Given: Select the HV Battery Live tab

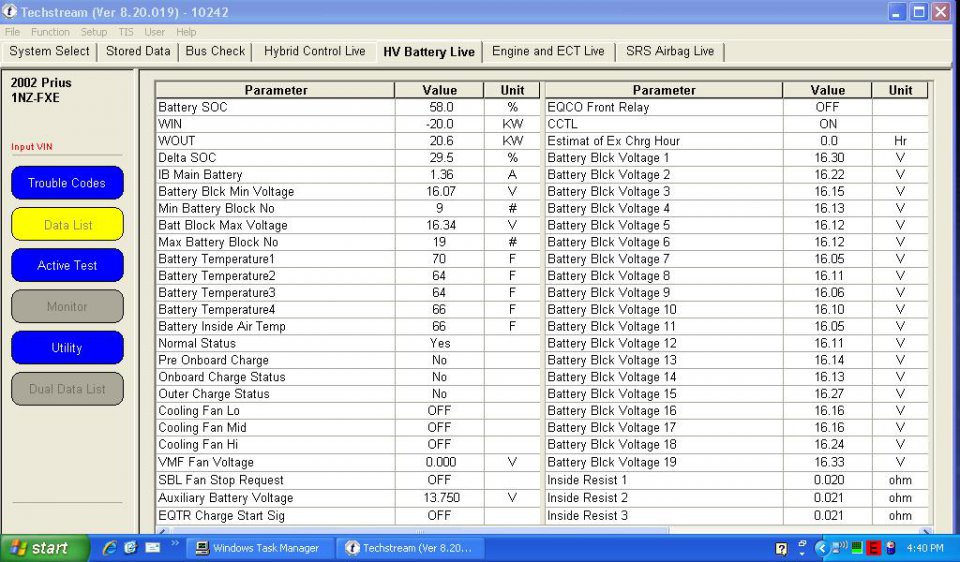Looking at the screenshot, I should (x=429, y=52).
